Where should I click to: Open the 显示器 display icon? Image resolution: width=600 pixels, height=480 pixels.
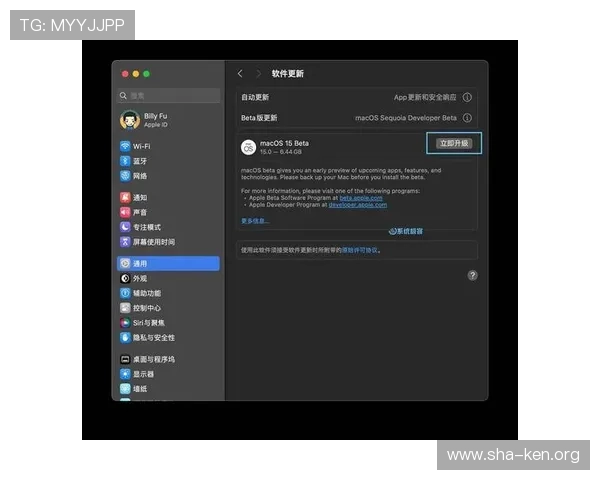click(x=125, y=374)
